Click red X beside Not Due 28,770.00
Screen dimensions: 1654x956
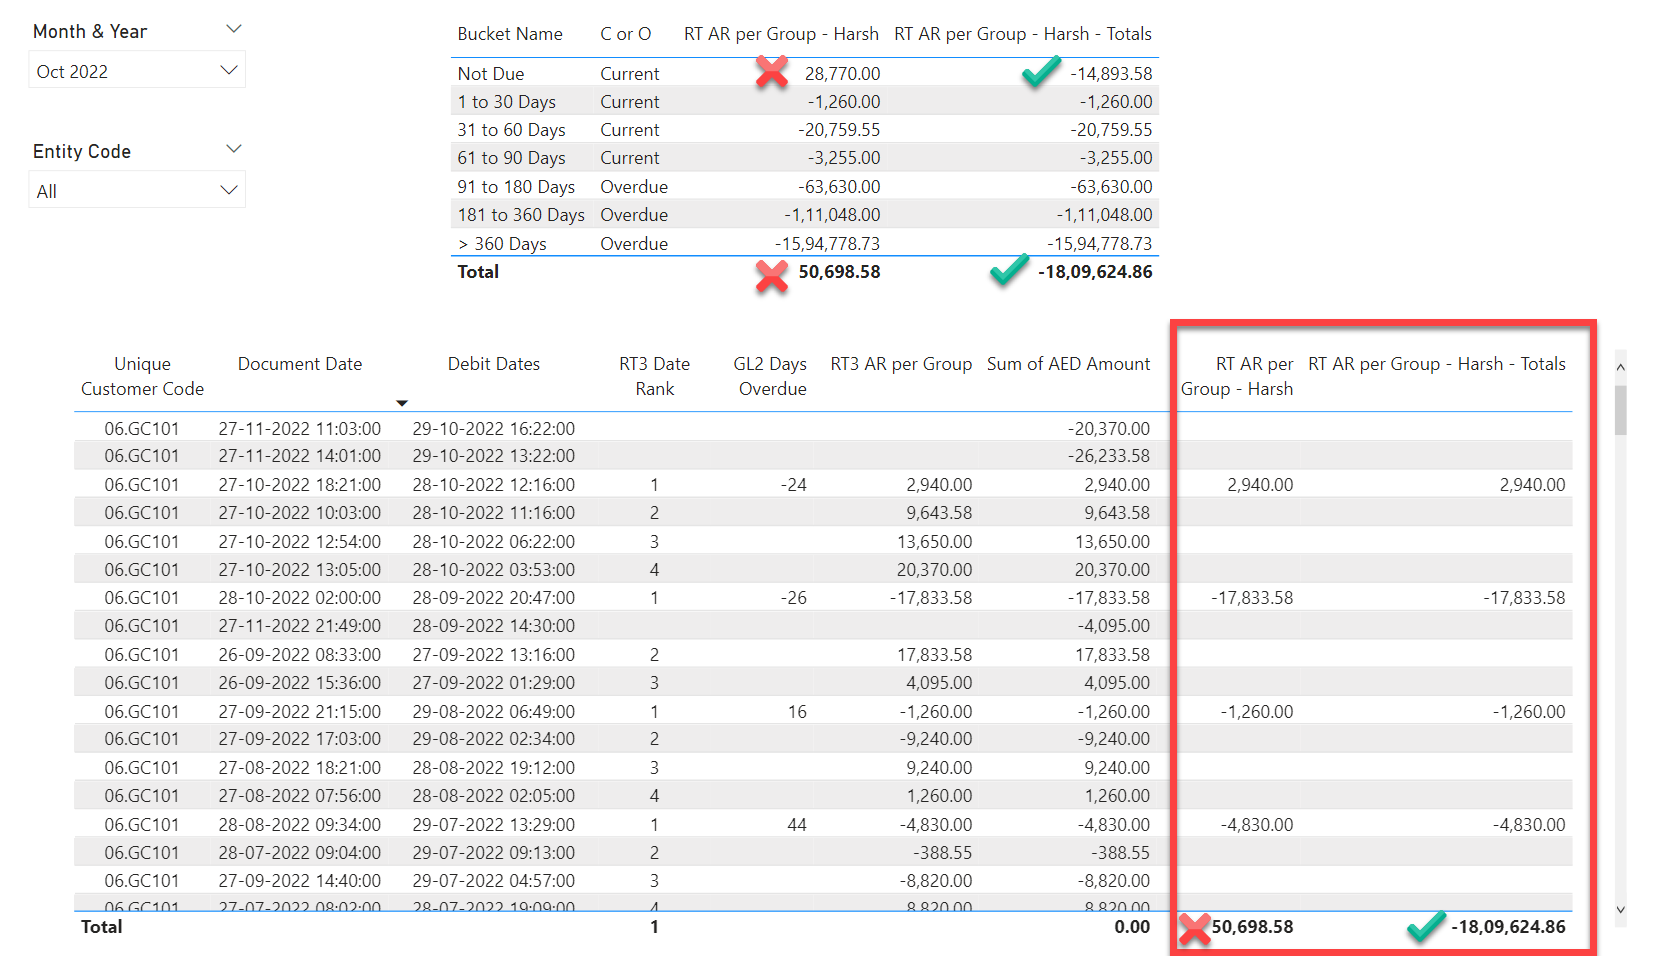[x=771, y=72]
